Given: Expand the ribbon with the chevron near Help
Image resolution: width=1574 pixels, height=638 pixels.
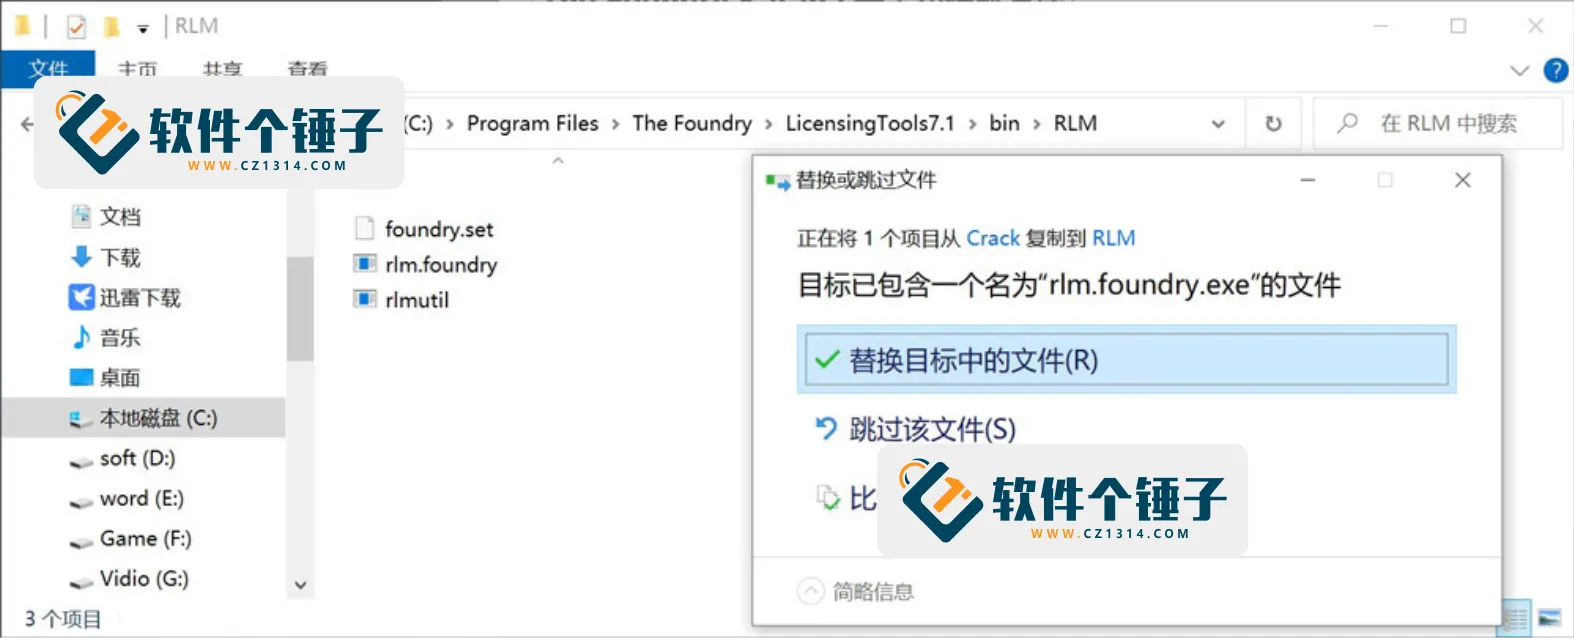Looking at the screenshot, I should pos(1519,70).
